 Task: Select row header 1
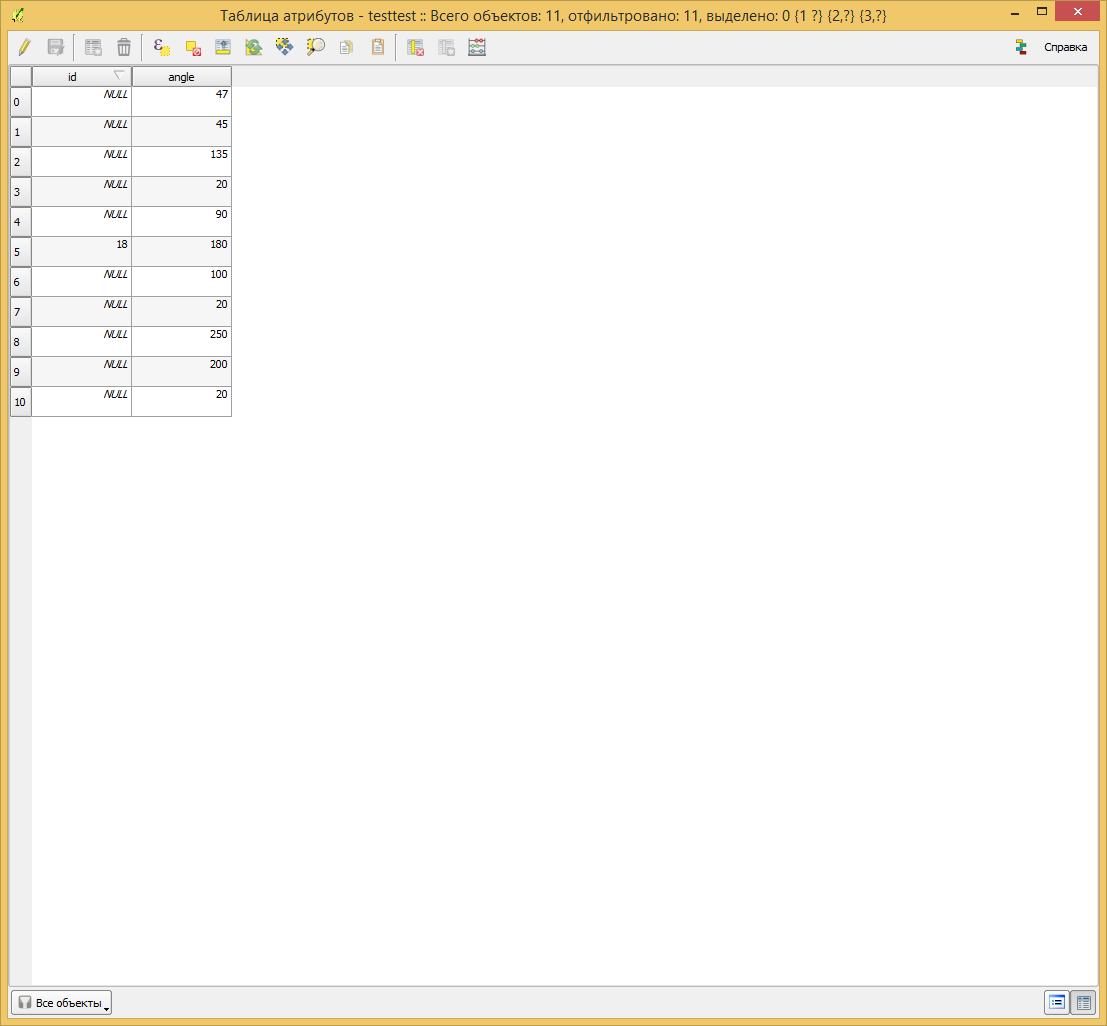pos(21,132)
